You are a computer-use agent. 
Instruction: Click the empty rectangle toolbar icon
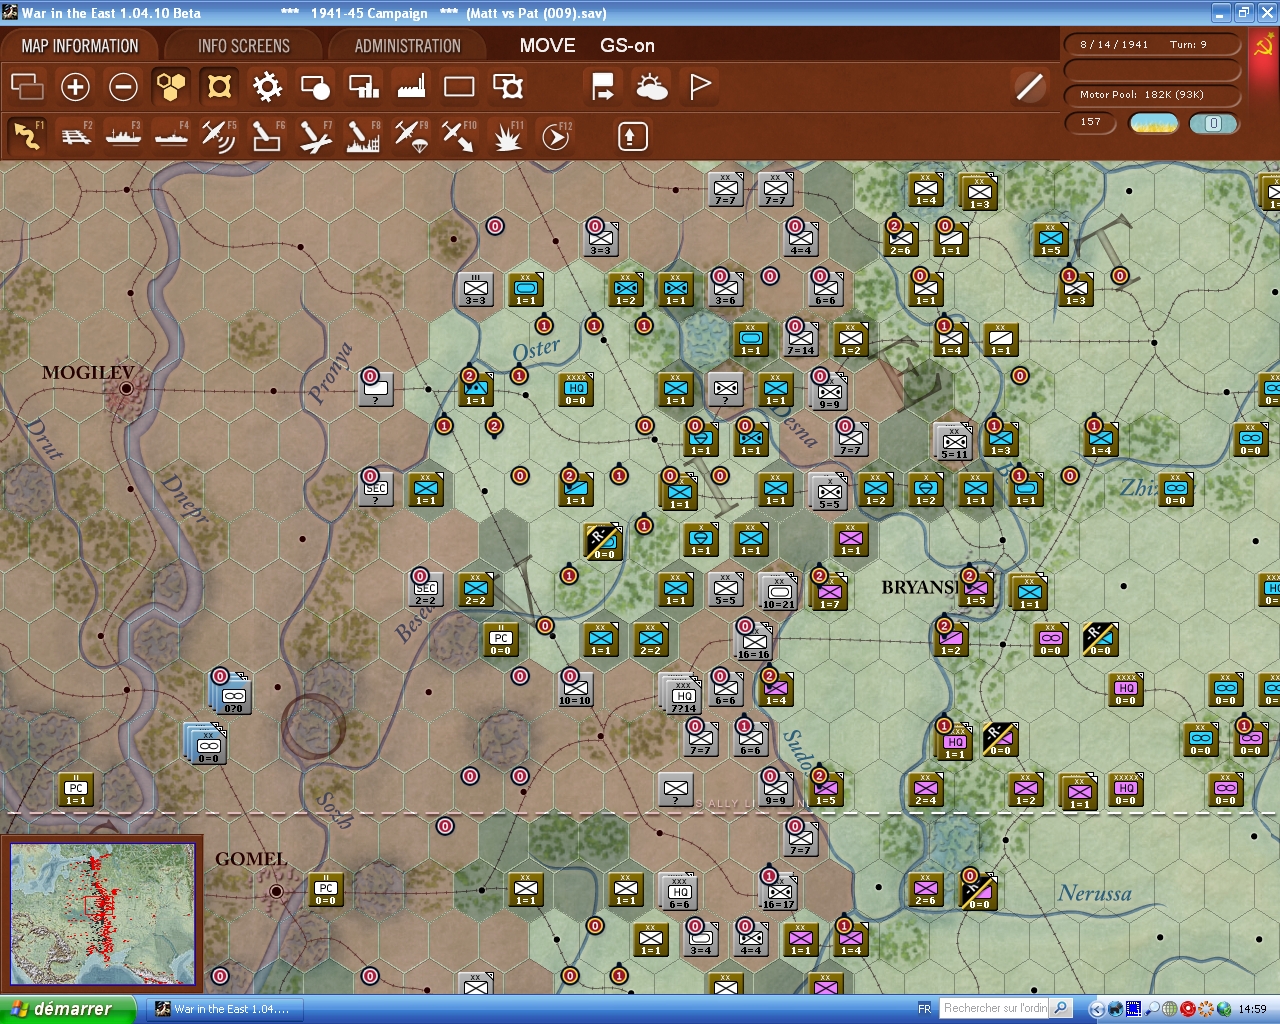tap(459, 87)
